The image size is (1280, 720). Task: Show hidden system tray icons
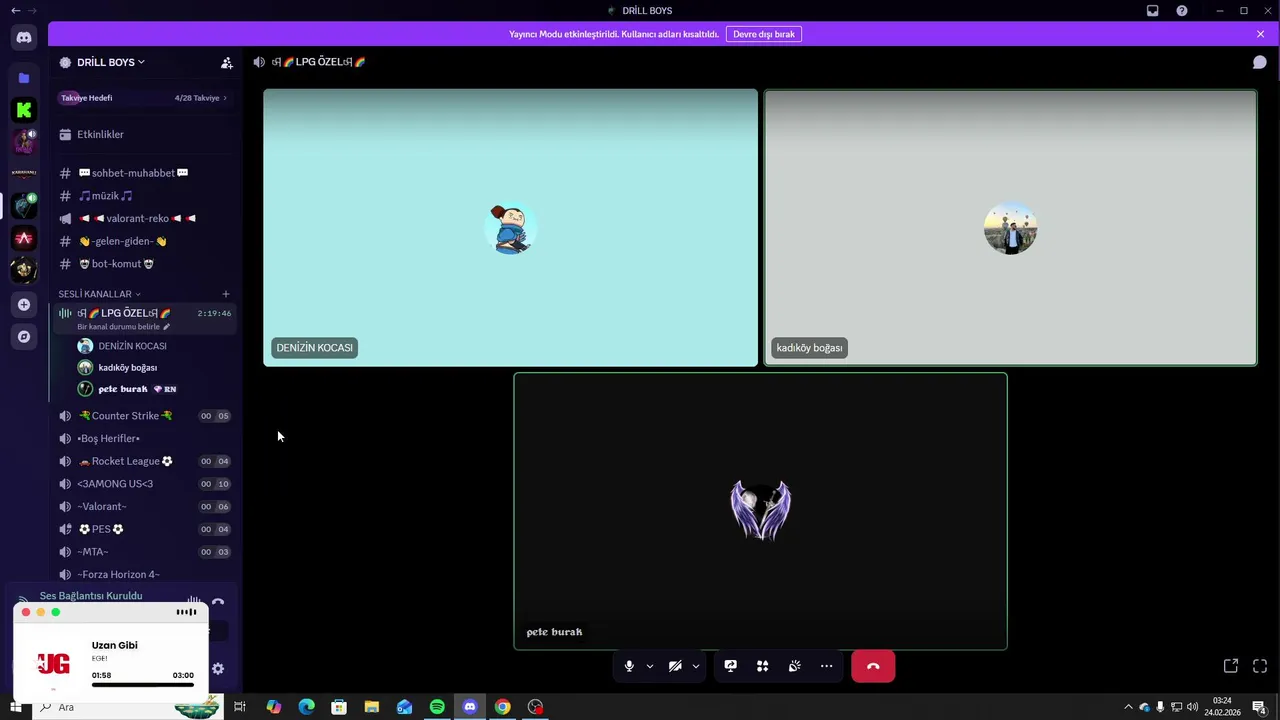click(x=1128, y=707)
